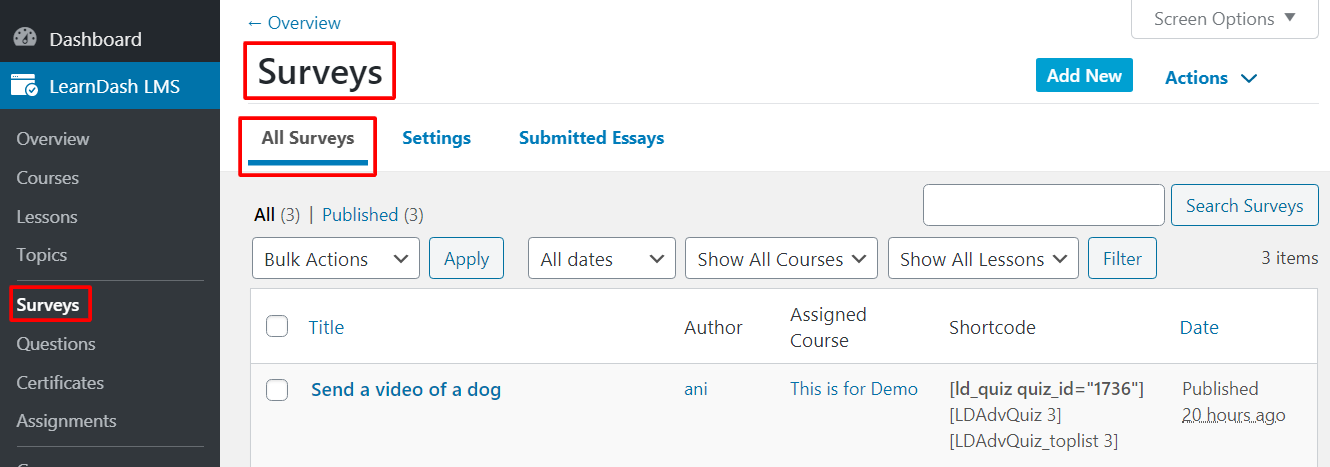Open the Show All Courses dropdown
Screen dimensions: 1330x467
(x=781, y=258)
